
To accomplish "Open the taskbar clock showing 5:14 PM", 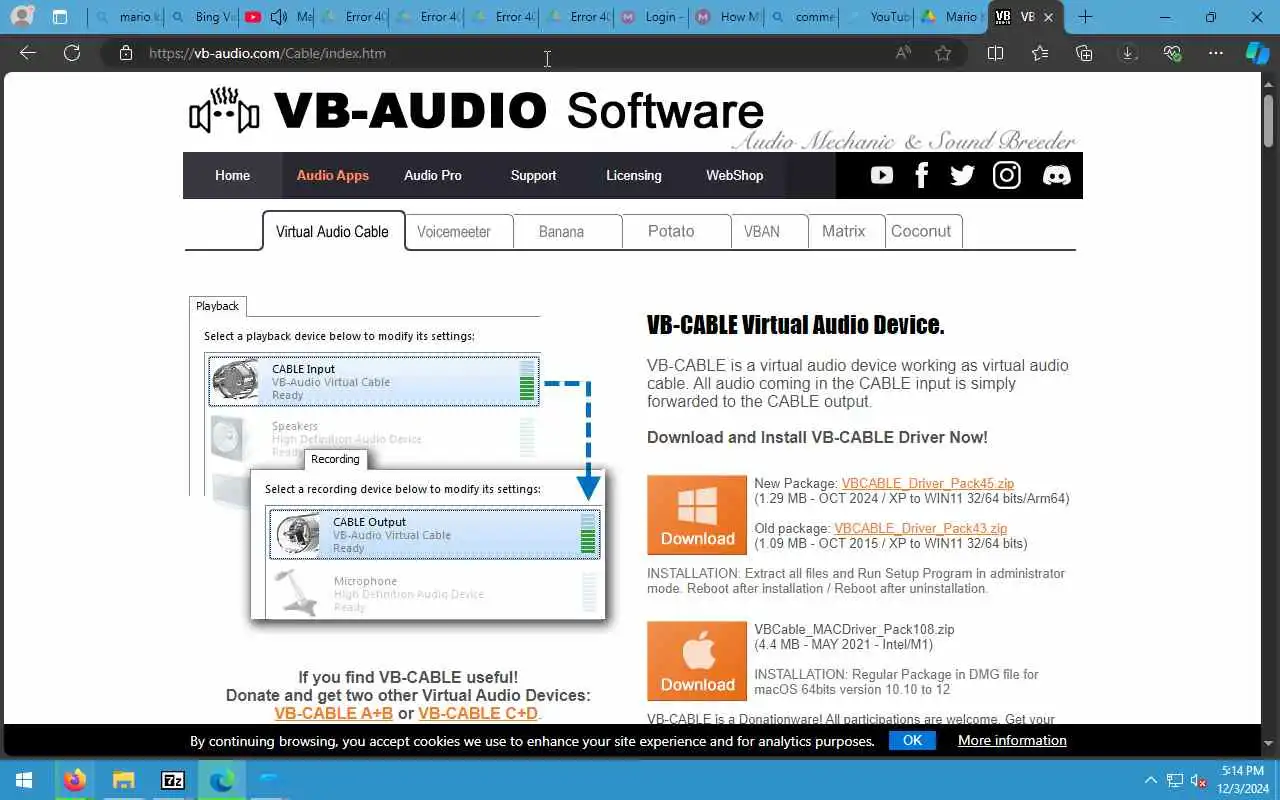I will point(1241,780).
